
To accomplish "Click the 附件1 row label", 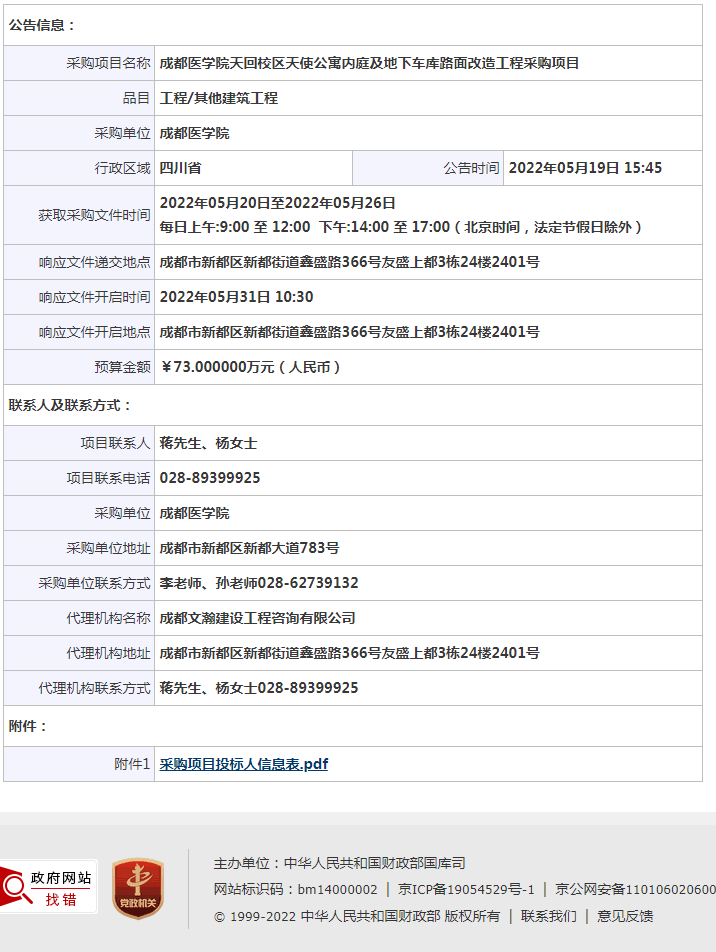I will click(132, 764).
